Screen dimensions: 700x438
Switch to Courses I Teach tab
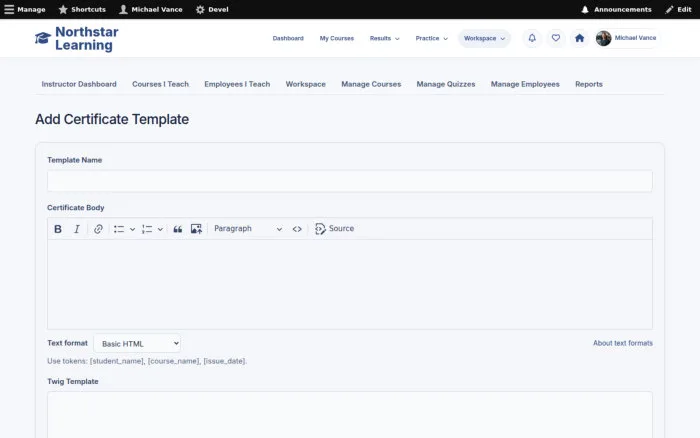coord(160,84)
